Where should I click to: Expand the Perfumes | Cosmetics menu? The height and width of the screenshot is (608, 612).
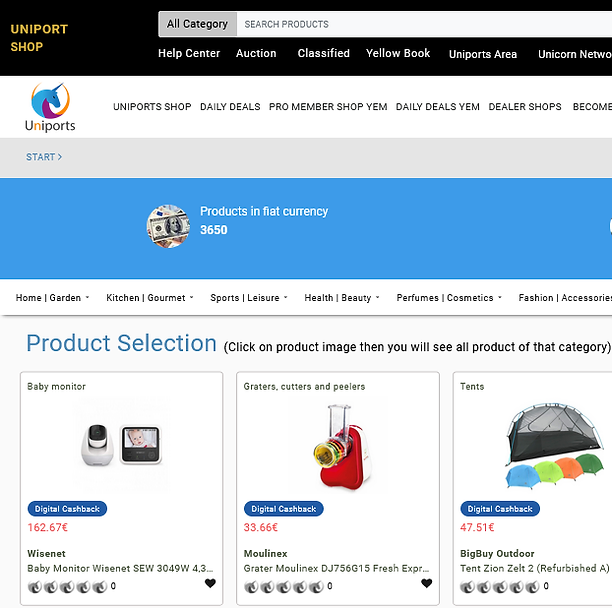pyautogui.click(x=449, y=298)
